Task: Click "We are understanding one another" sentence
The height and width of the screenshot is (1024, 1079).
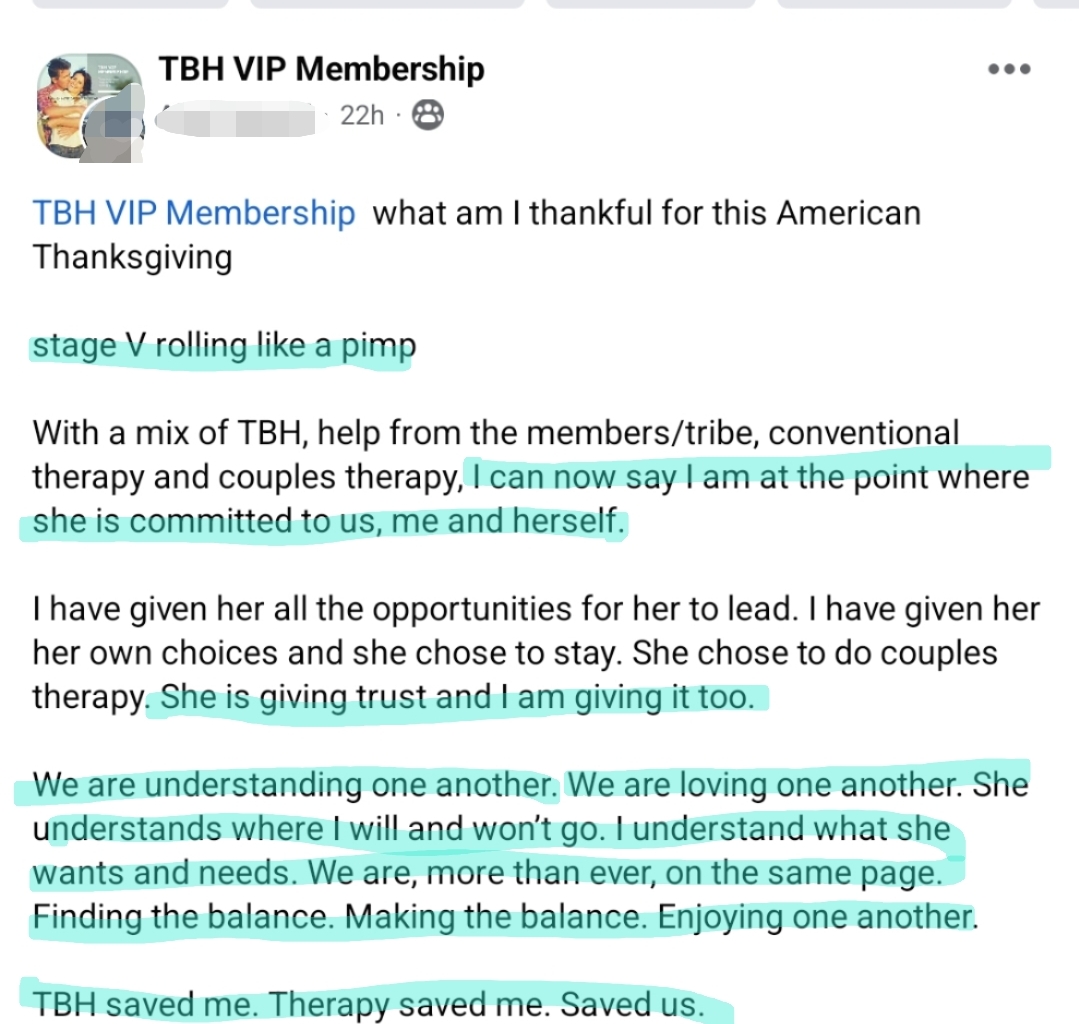Action: [x=295, y=785]
